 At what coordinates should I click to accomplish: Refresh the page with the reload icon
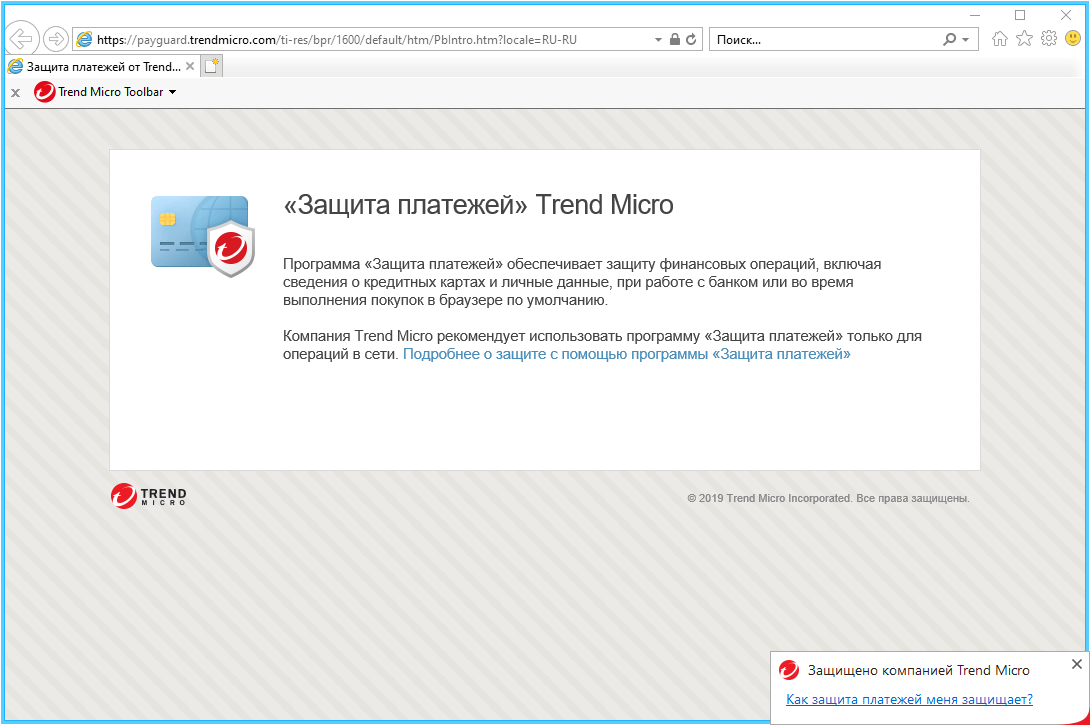tap(691, 40)
